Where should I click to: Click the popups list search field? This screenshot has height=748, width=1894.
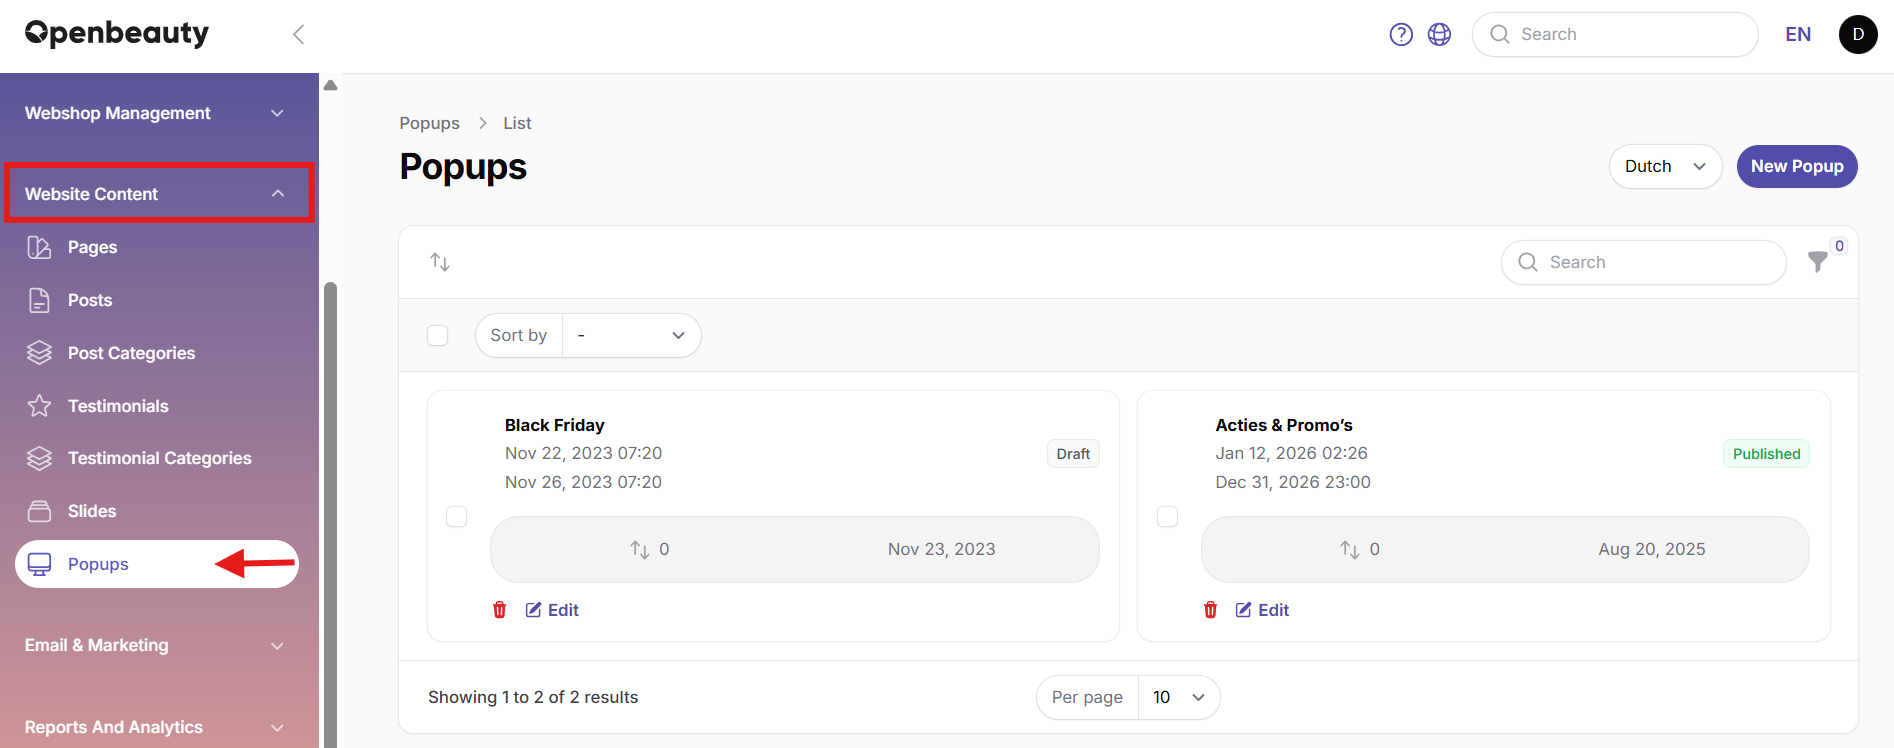tap(1643, 262)
